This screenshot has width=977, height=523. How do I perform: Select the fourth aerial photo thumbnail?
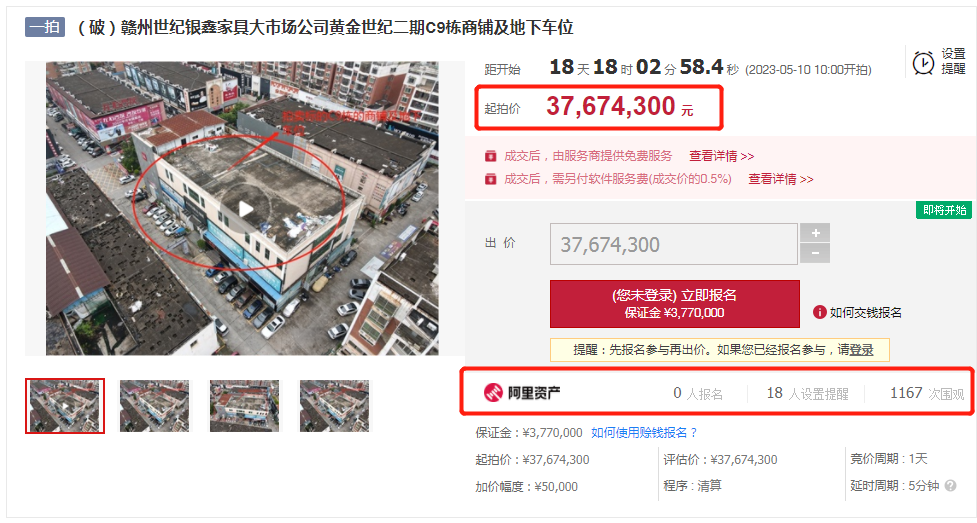335,406
